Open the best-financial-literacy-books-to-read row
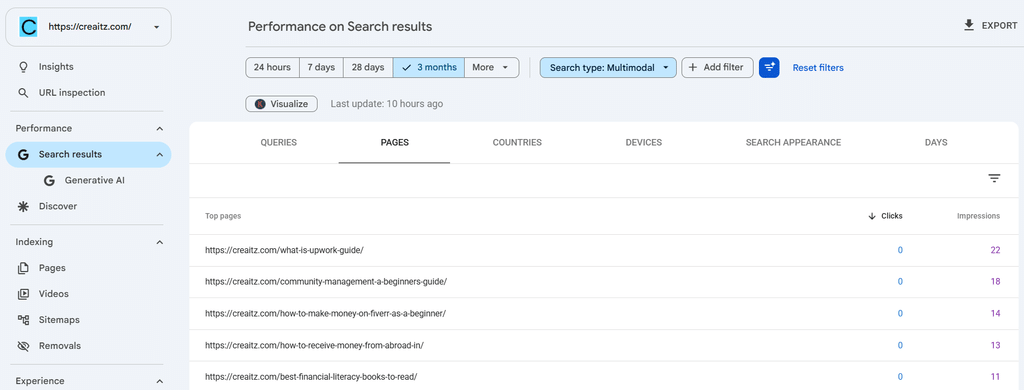This screenshot has width=1024, height=390. point(604,377)
